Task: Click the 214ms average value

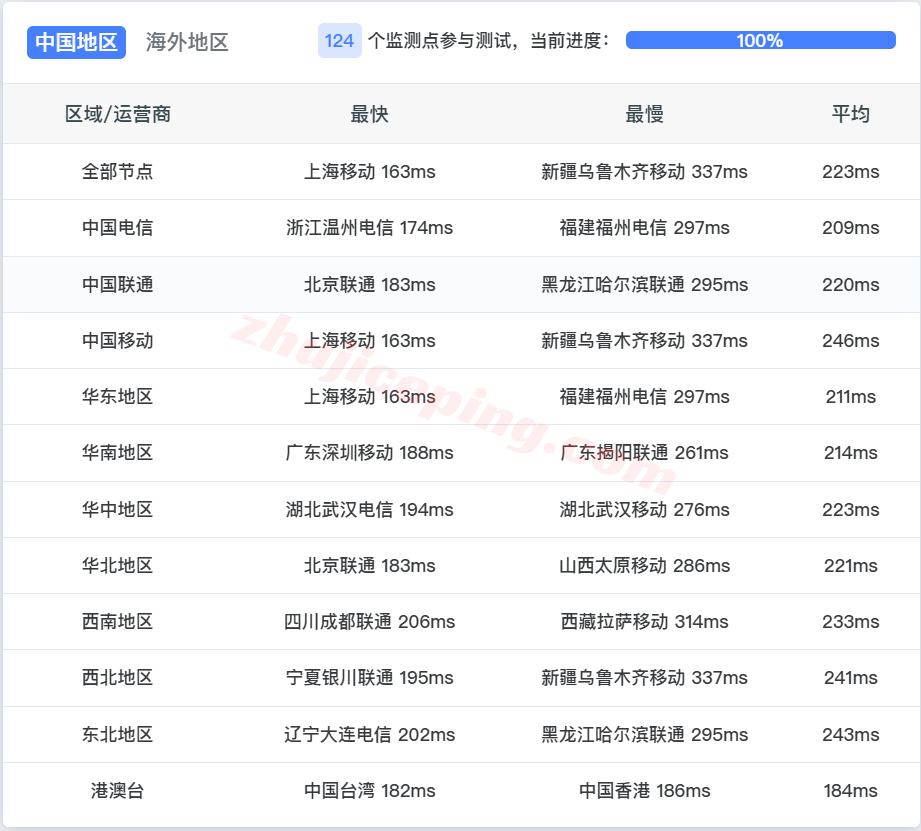Action: pos(851,452)
